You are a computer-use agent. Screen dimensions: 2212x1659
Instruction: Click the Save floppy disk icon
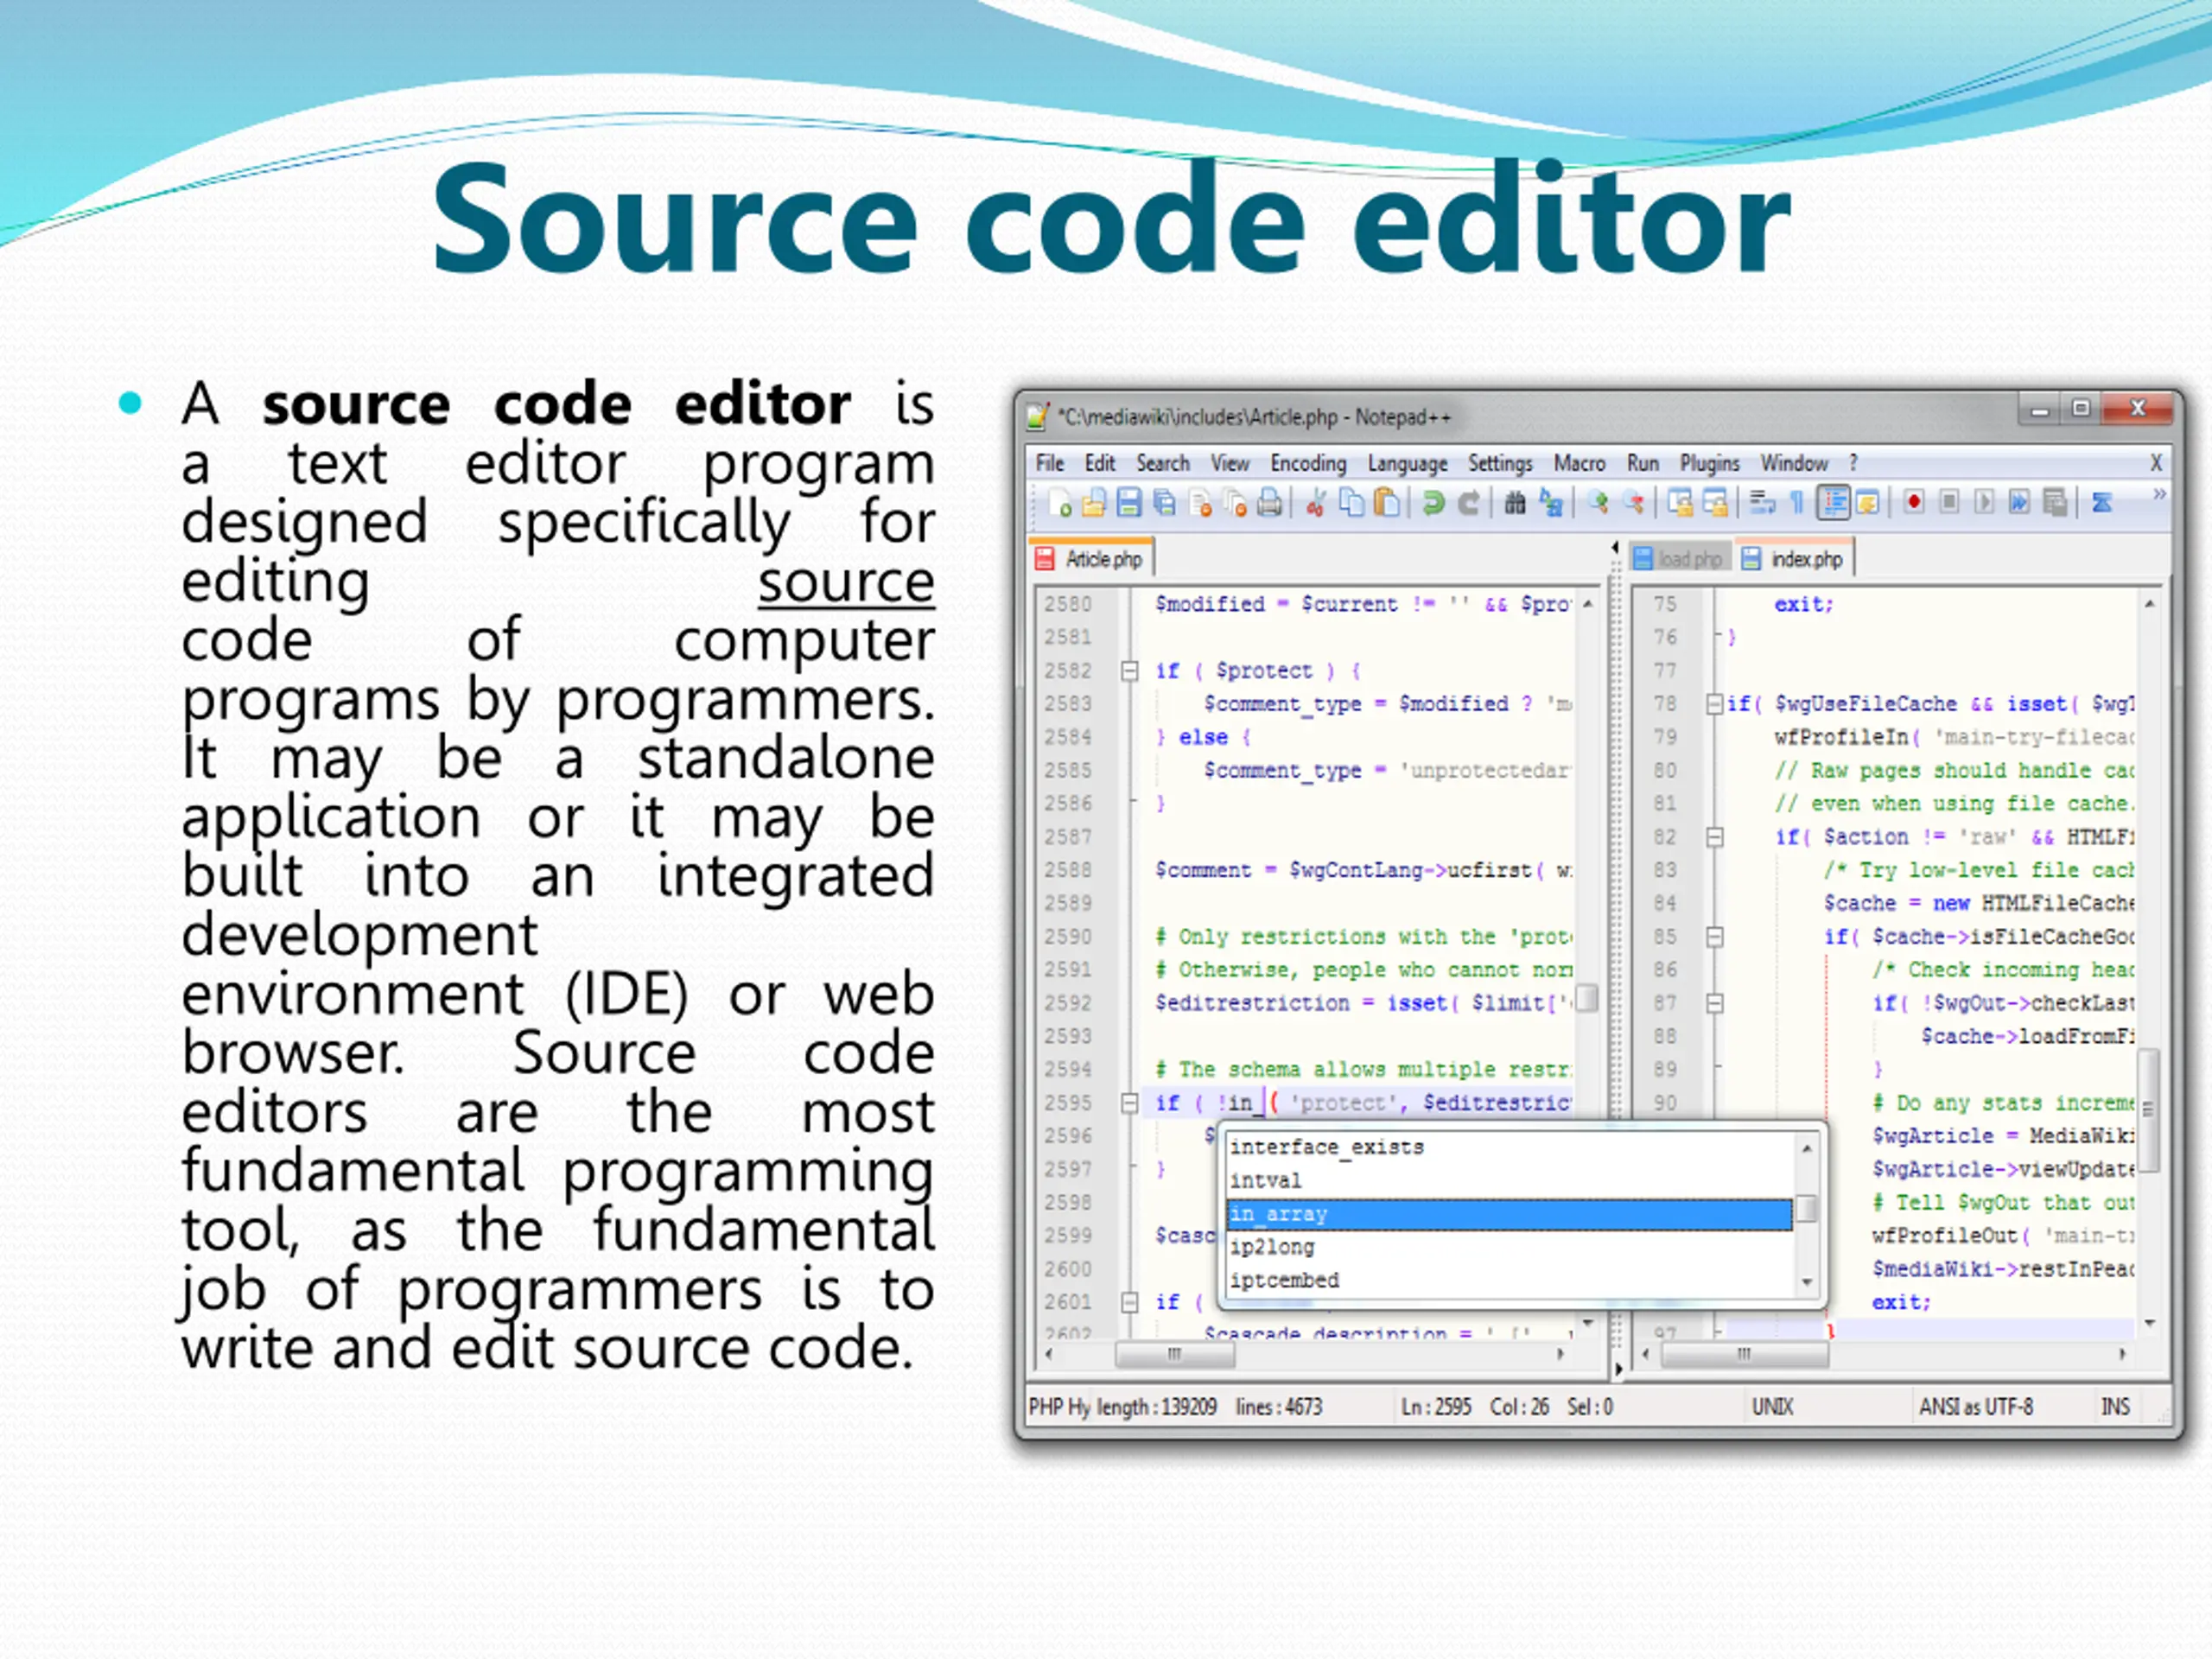(x=1129, y=502)
